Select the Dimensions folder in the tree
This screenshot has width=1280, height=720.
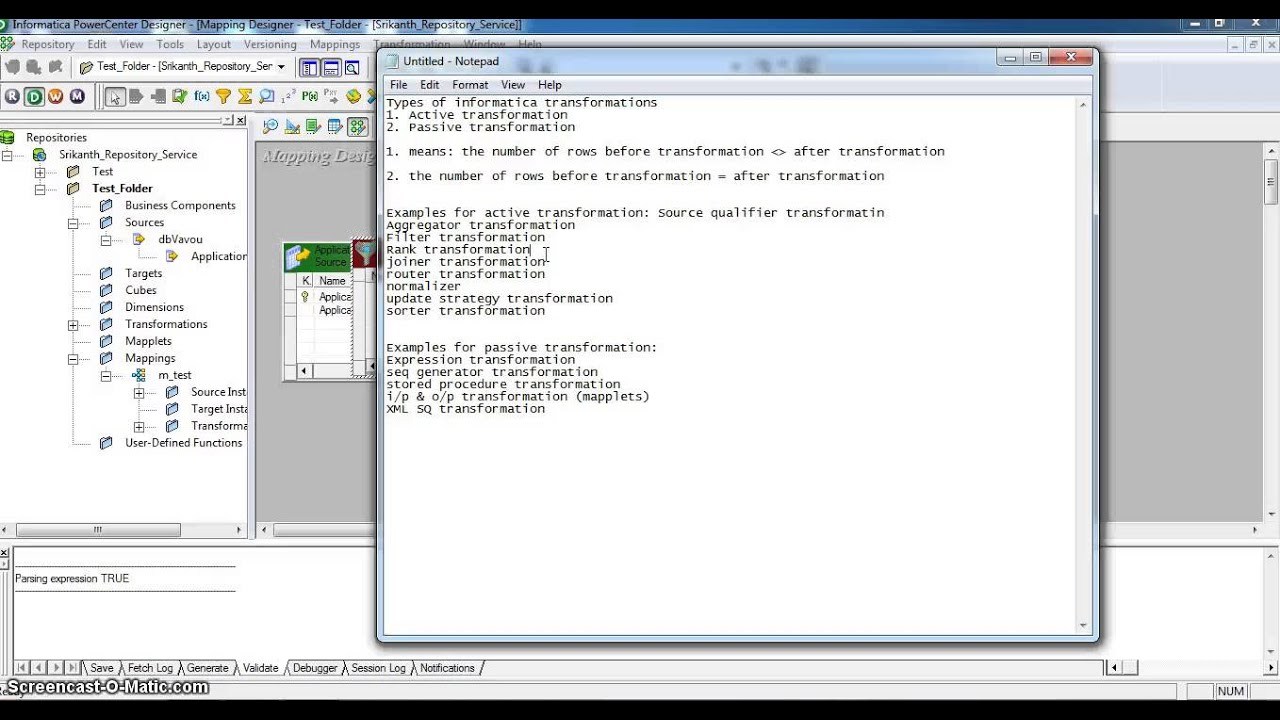154,308
